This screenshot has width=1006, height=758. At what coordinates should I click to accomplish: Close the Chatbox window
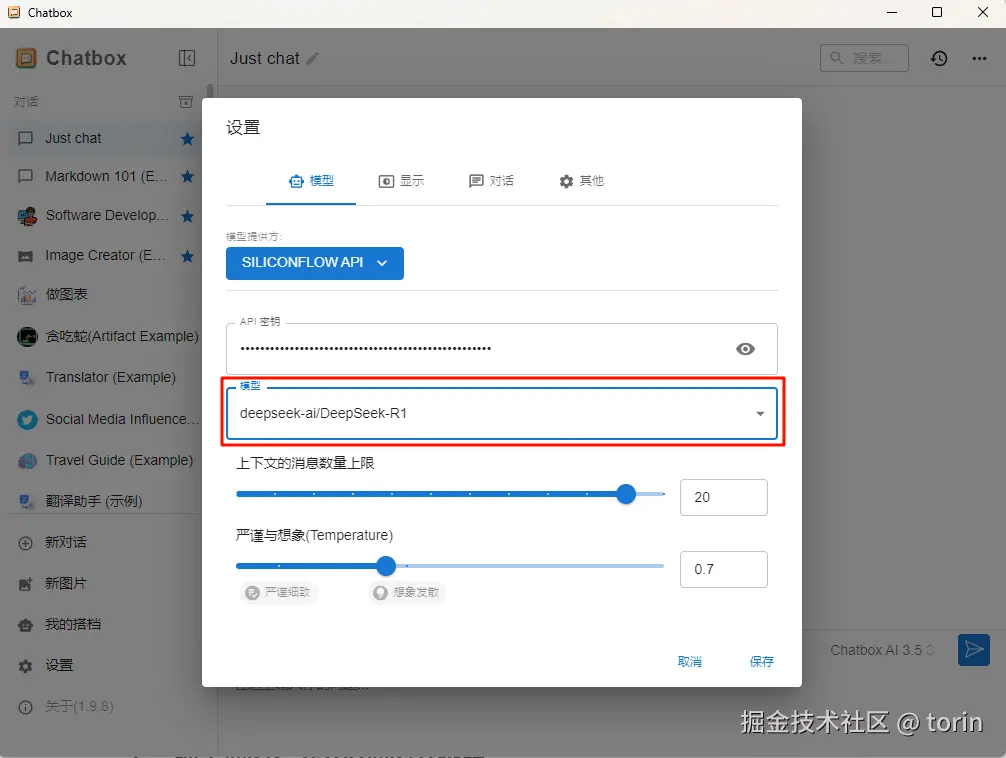[x=982, y=12]
